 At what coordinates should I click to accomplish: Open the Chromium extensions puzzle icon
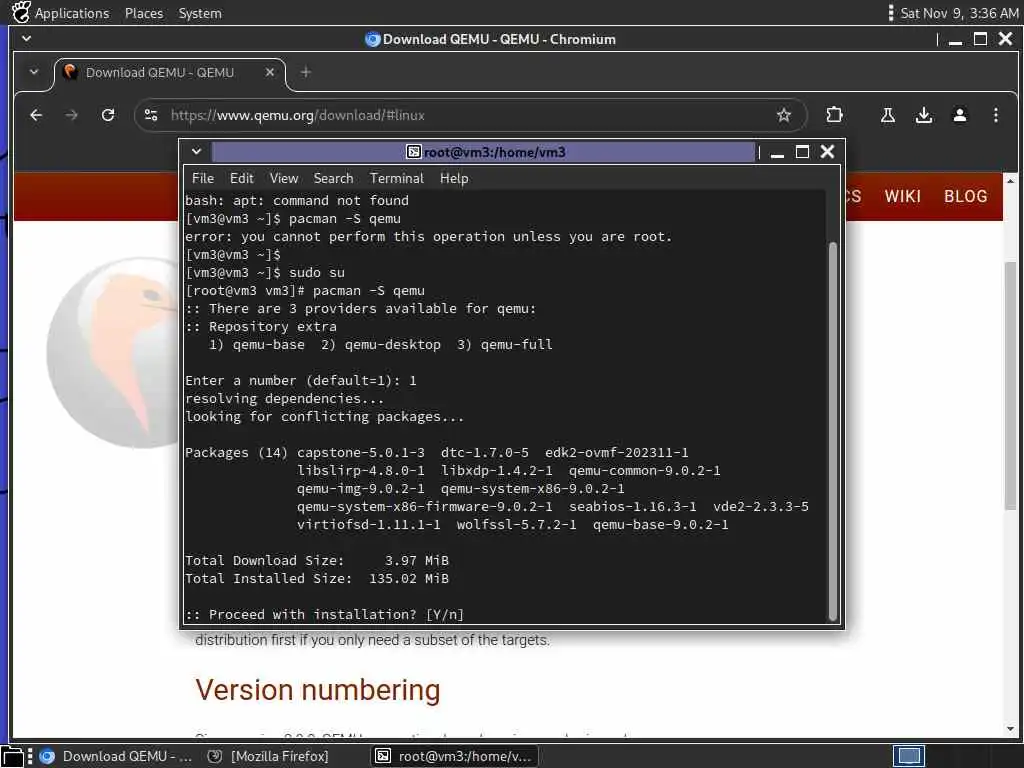coord(834,116)
